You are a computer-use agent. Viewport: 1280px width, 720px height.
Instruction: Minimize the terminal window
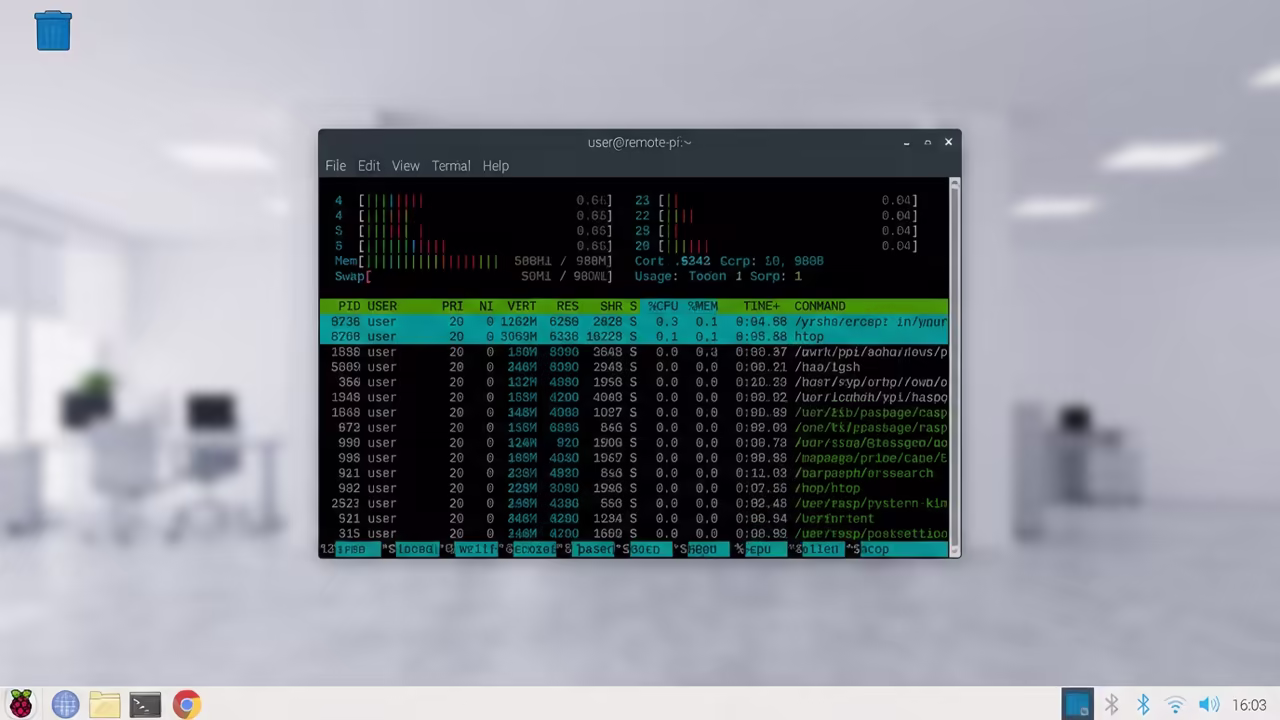point(906,142)
